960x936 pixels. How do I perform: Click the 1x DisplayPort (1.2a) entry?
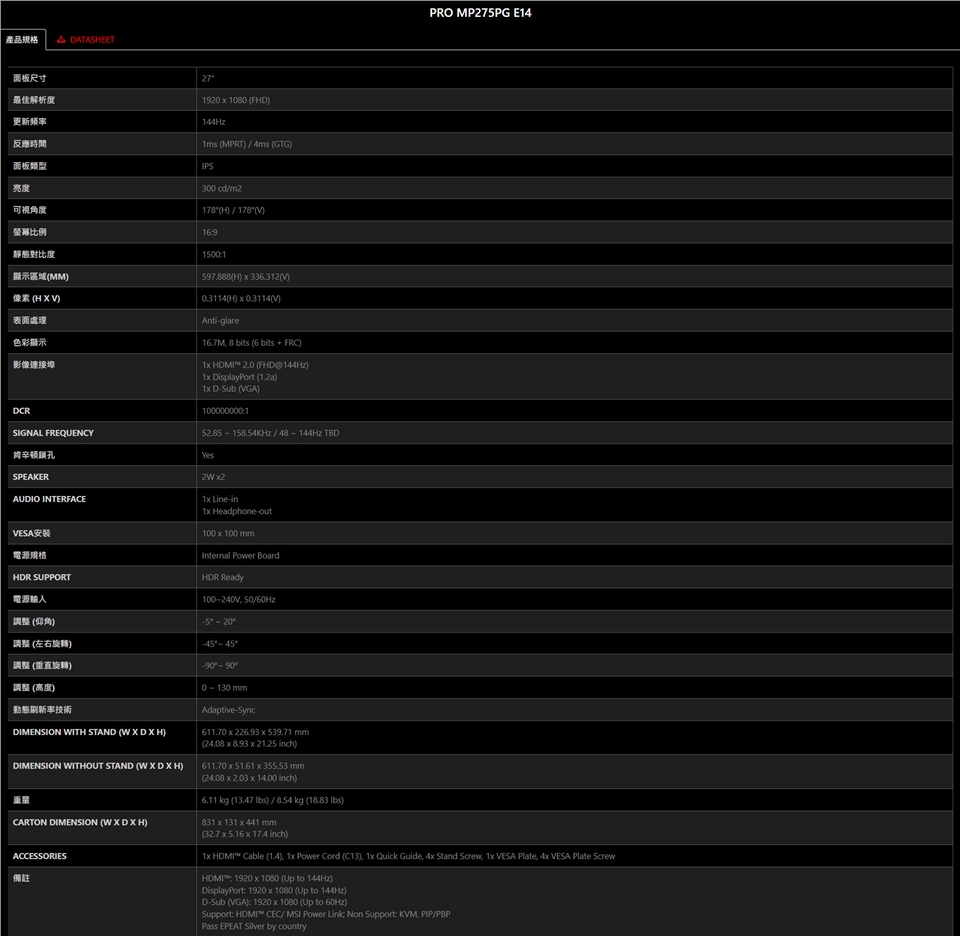click(239, 377)
